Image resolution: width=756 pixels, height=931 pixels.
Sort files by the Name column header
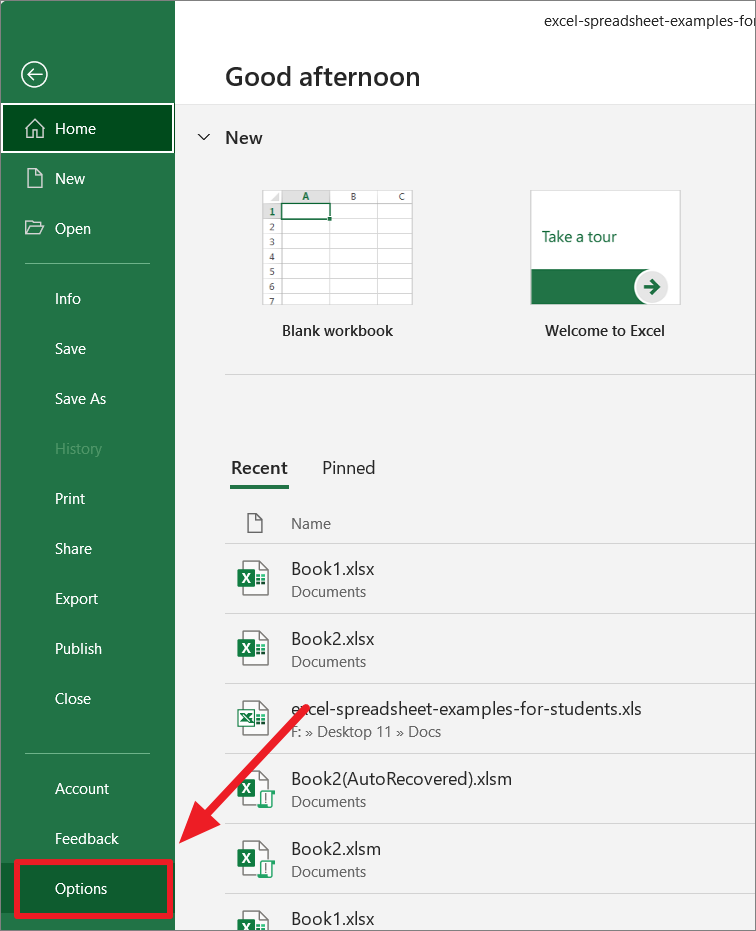(311, 524)
